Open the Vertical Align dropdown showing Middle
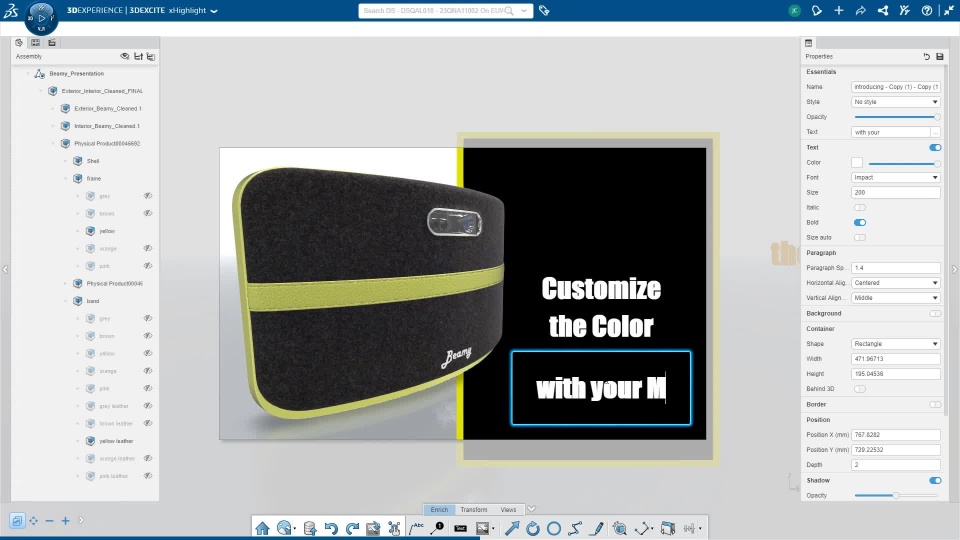960x540 pixels. click(x=896, y=298)
